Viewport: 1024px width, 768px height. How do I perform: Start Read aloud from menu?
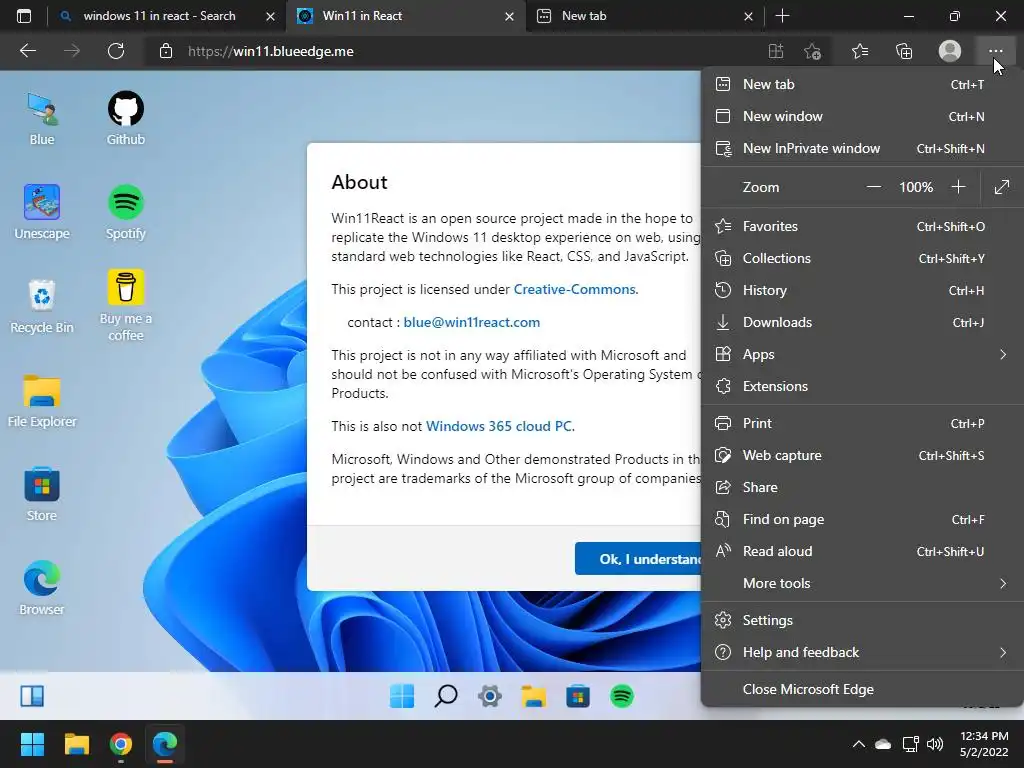[x=862, y=551]
